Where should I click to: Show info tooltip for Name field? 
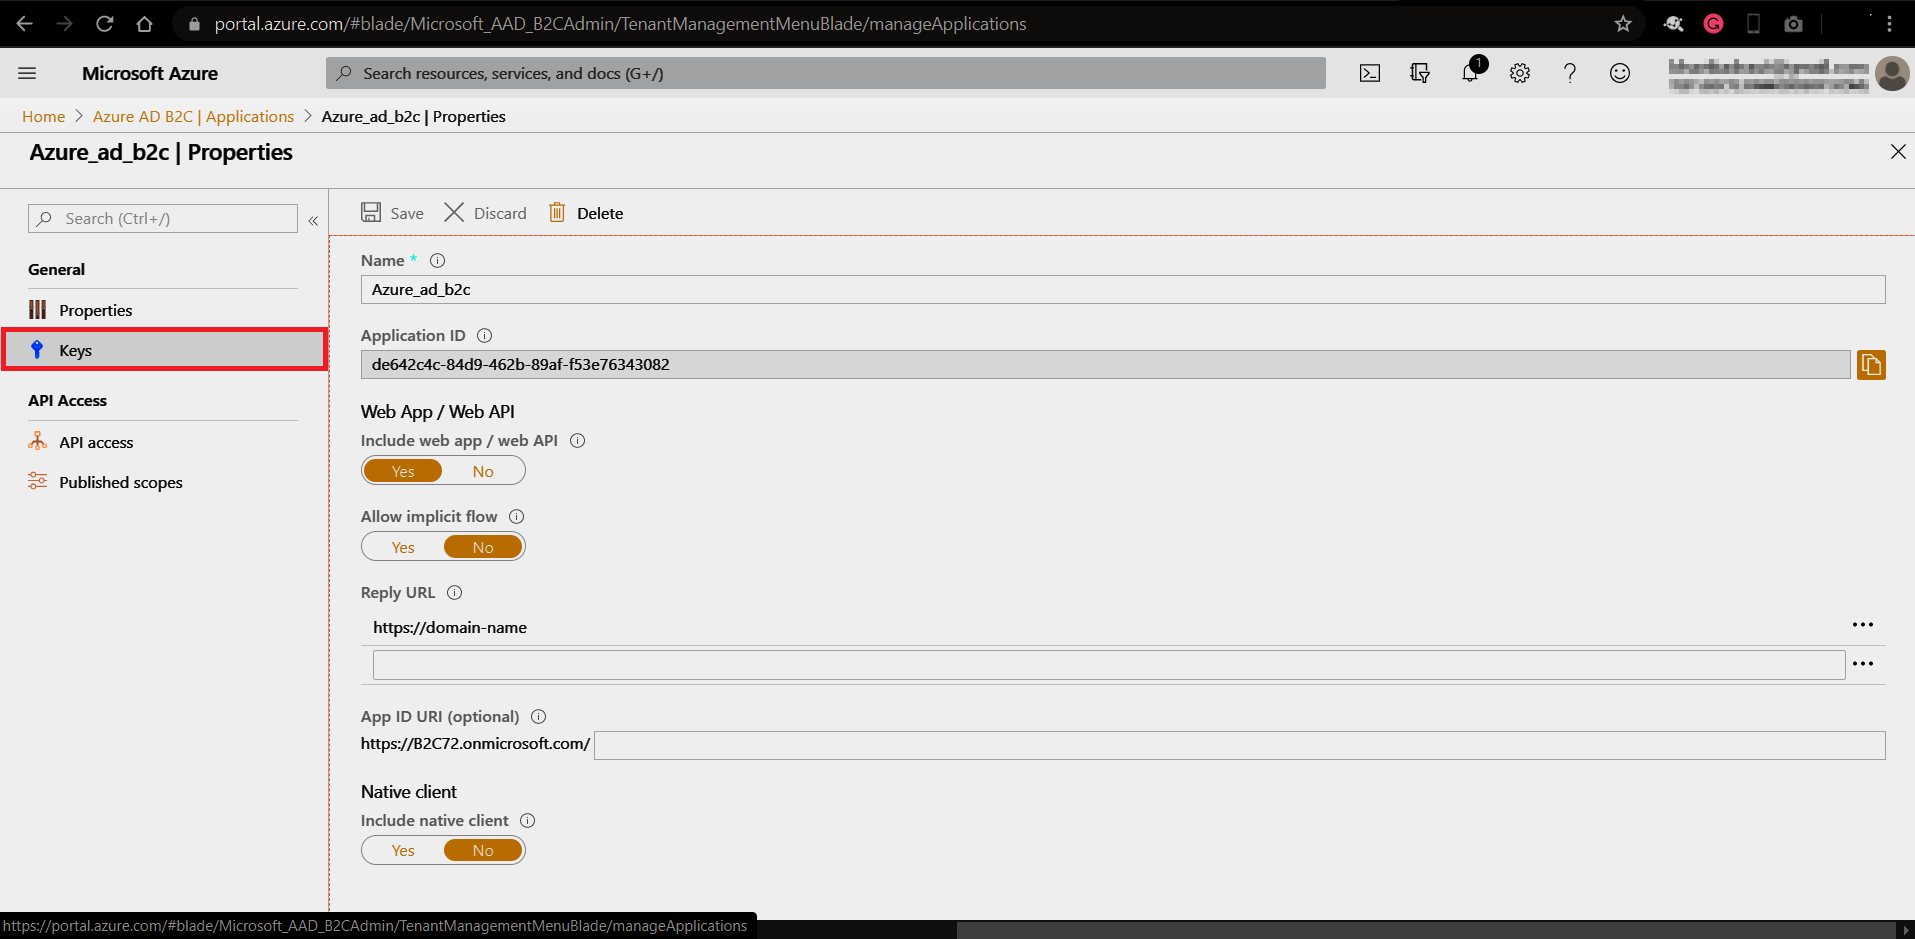coord(437,260)
